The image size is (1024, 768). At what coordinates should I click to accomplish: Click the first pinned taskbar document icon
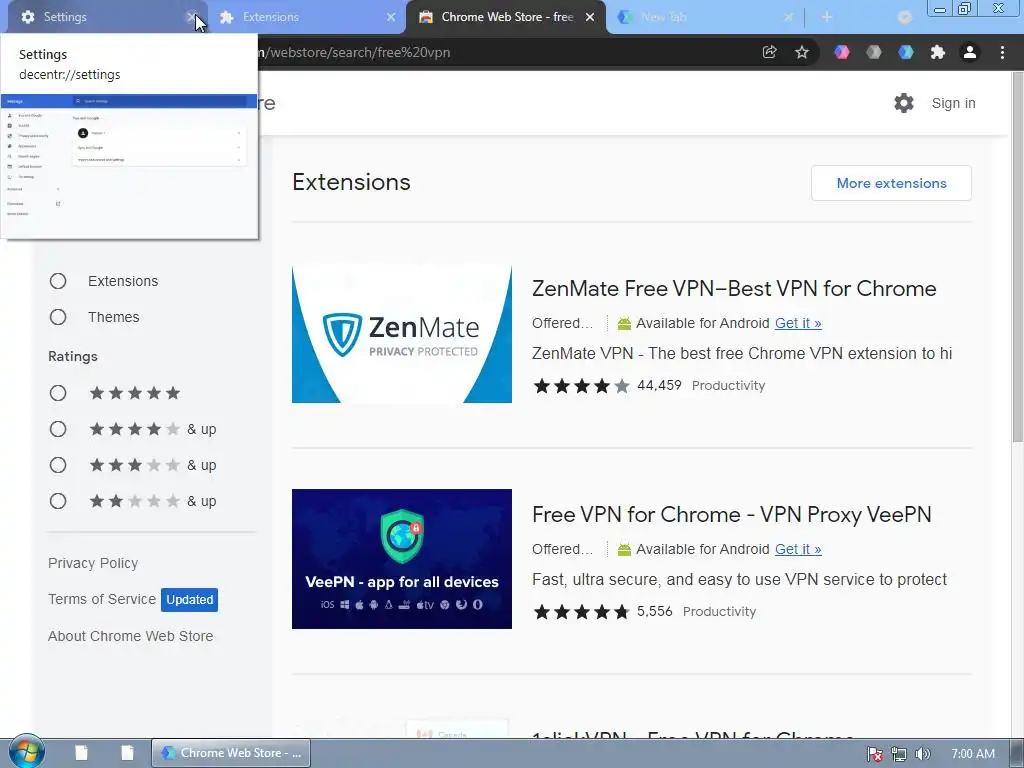[x=82, y=753]
